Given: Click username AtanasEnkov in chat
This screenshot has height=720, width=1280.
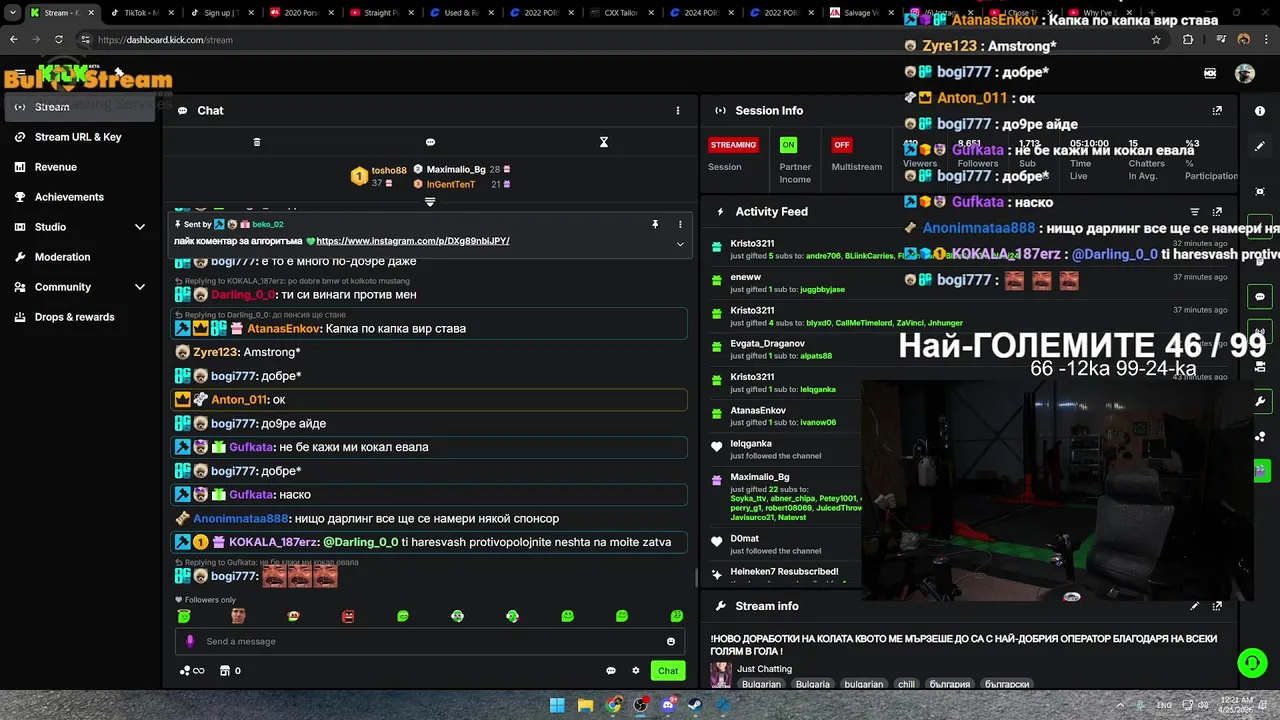Looking at the screenshot, I should 284,329.
